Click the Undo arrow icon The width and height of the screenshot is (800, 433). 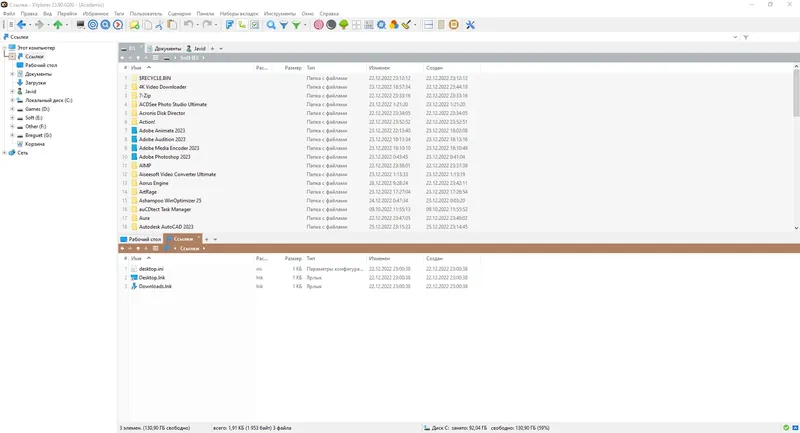pyautogui.click(x=188, y=24)
